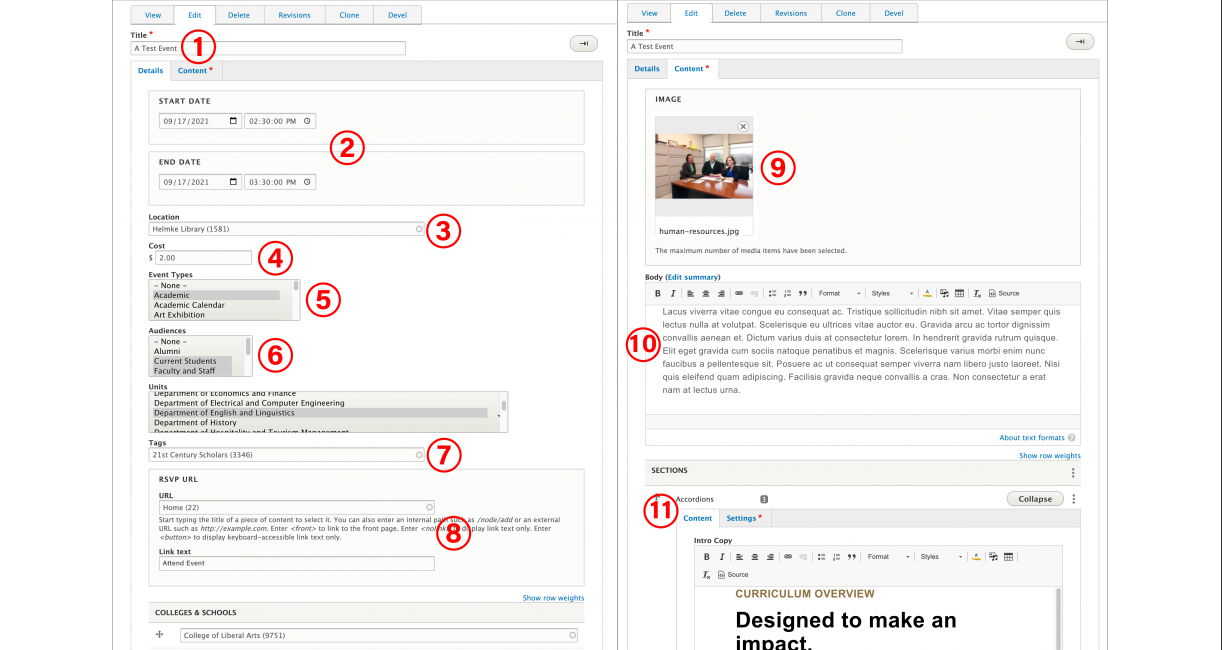The width and height of the screenshot is (1222, 650).
Task: Insert table in the Intro Copy editor
Action: coord(1008,557)
